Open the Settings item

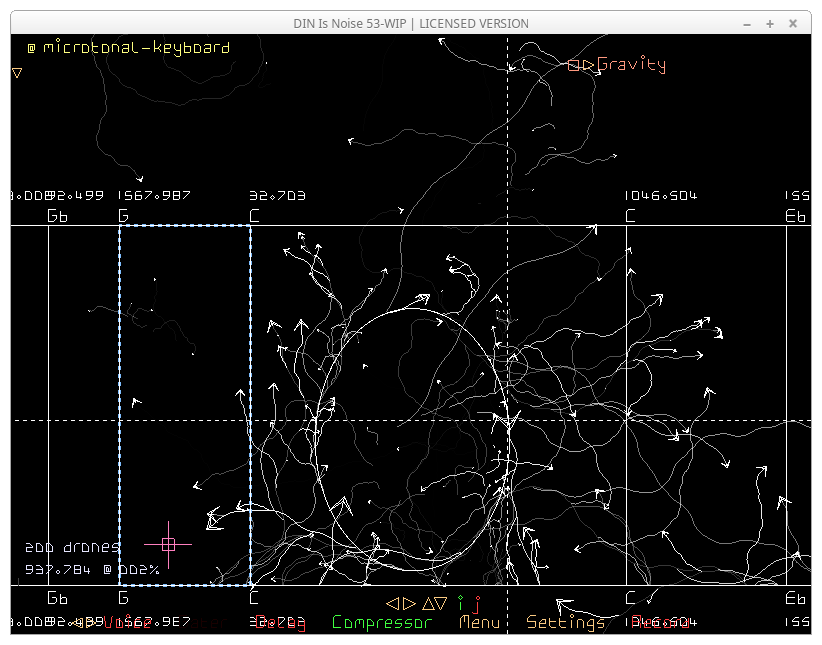[x=565, y=622]
